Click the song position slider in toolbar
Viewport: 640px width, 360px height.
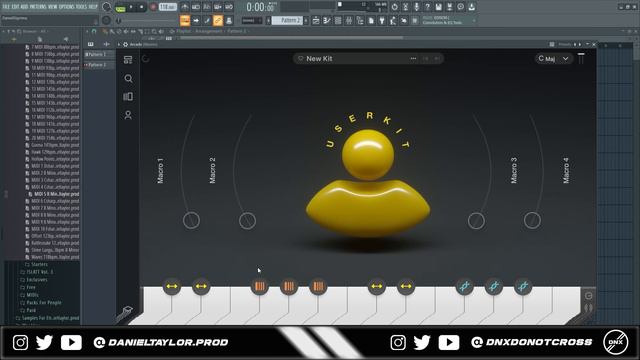(x=147, y=20)
